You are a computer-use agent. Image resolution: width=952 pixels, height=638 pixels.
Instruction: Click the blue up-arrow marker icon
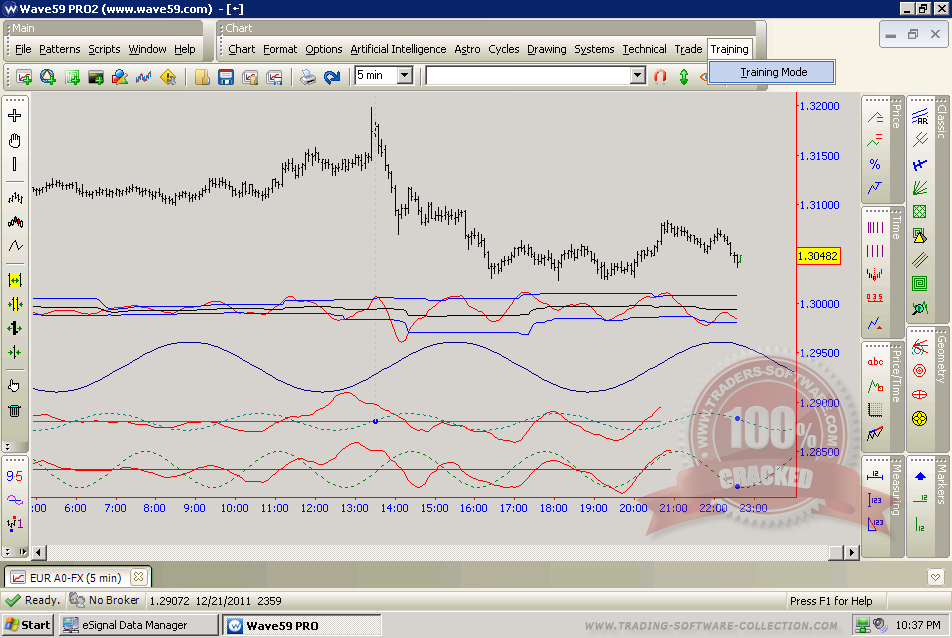[920, 476]
